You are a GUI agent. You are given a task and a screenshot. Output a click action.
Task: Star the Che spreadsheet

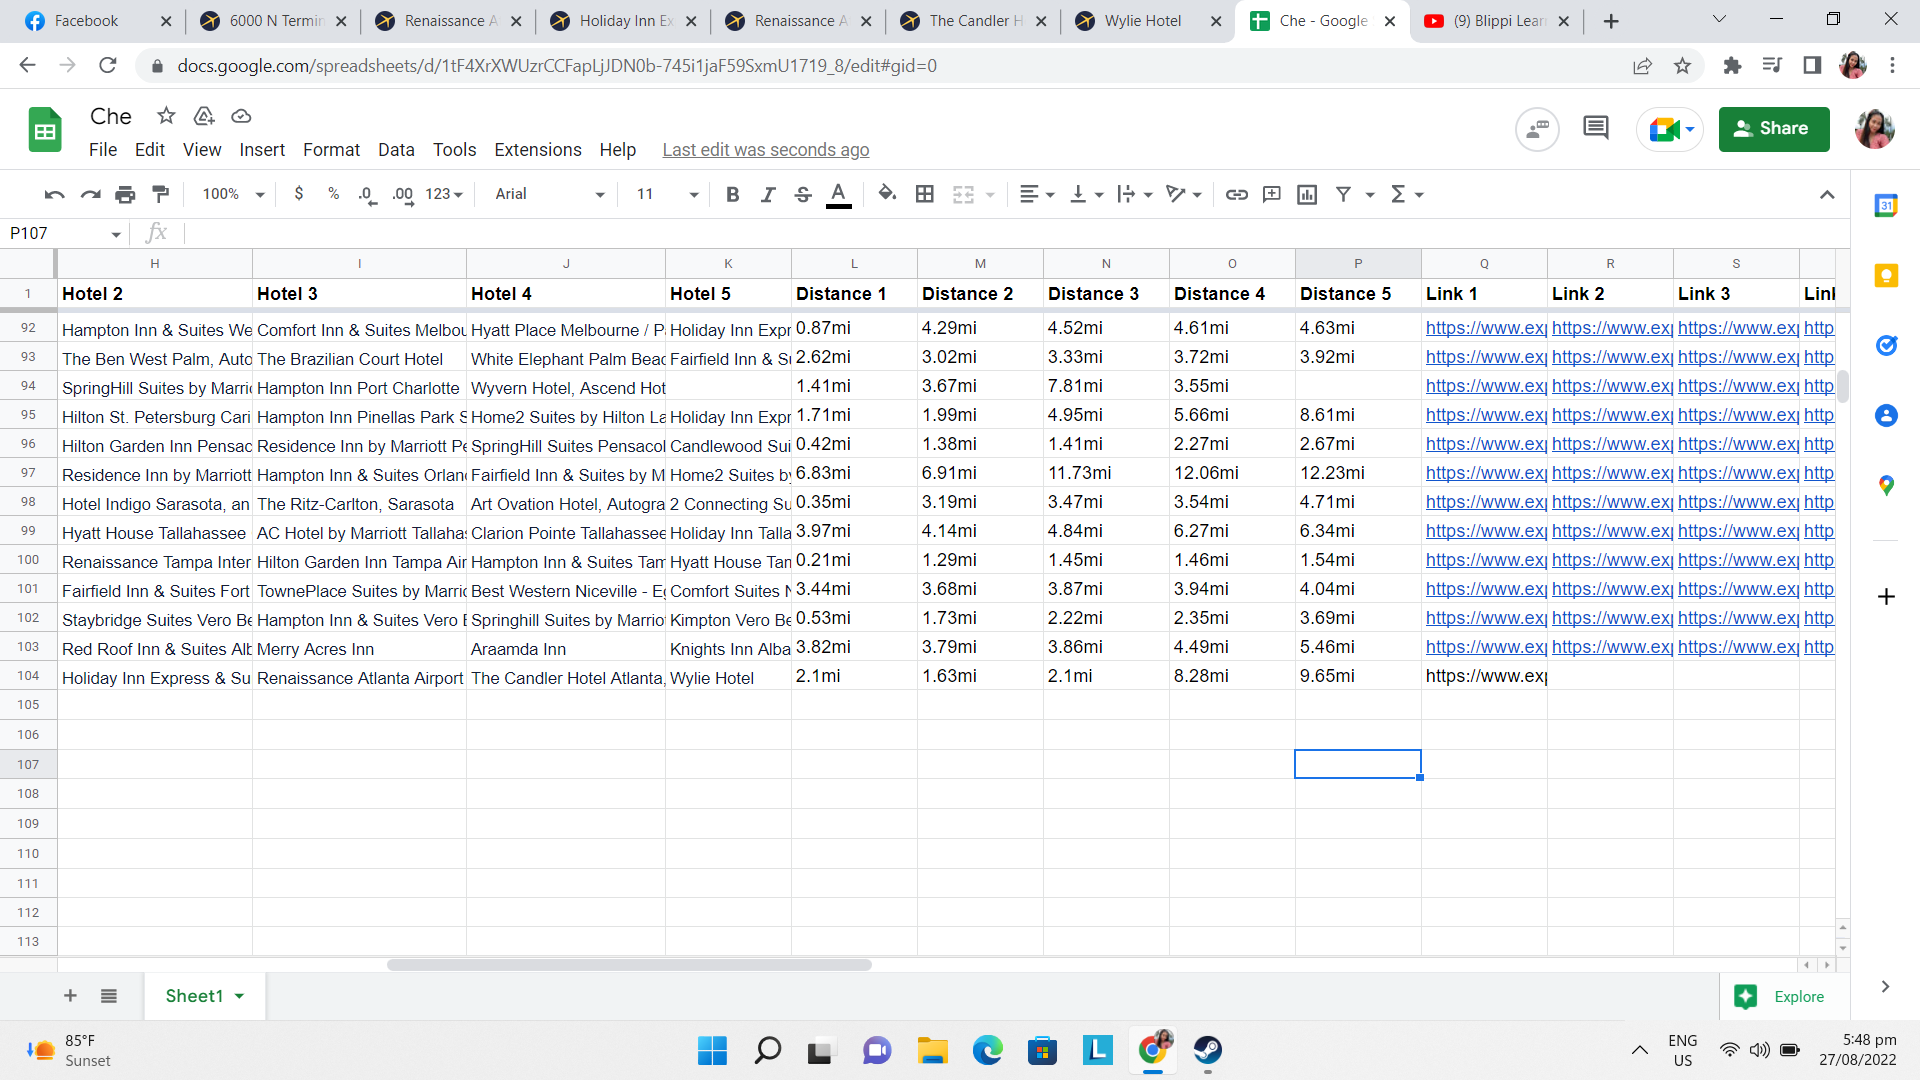[x=166, y=116]
